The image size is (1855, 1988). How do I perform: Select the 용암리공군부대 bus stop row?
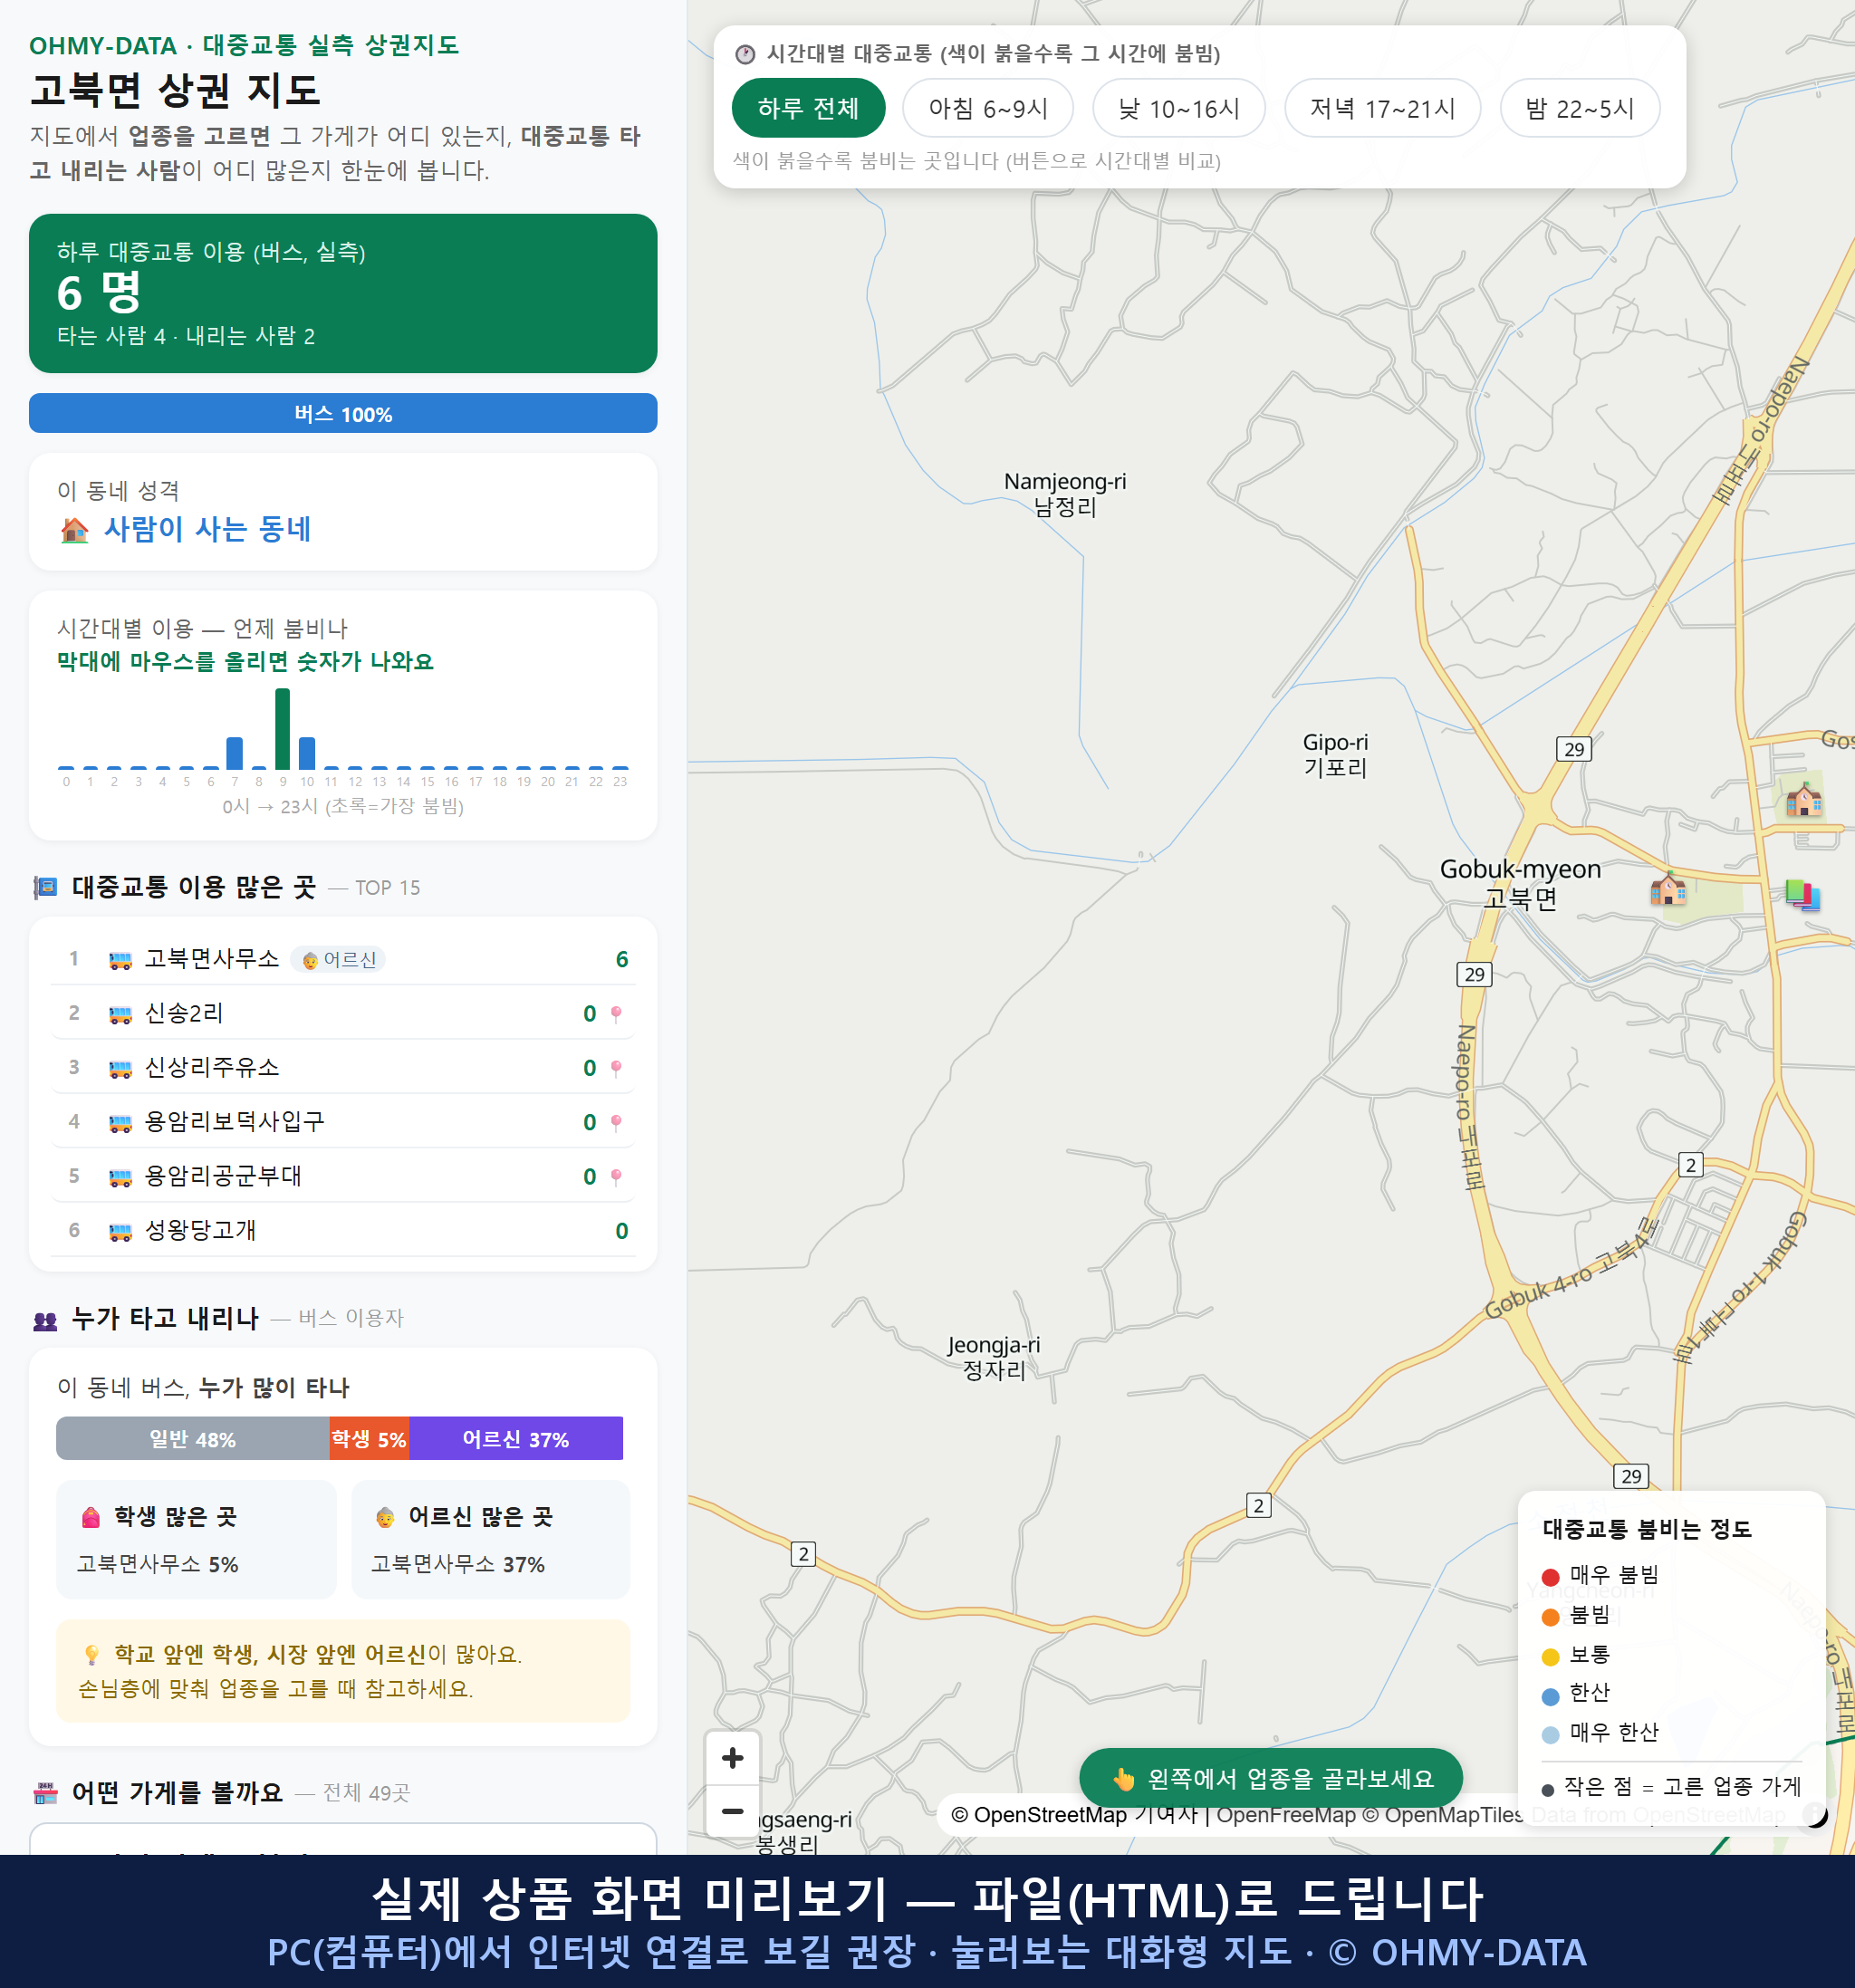coord(343,1175)
